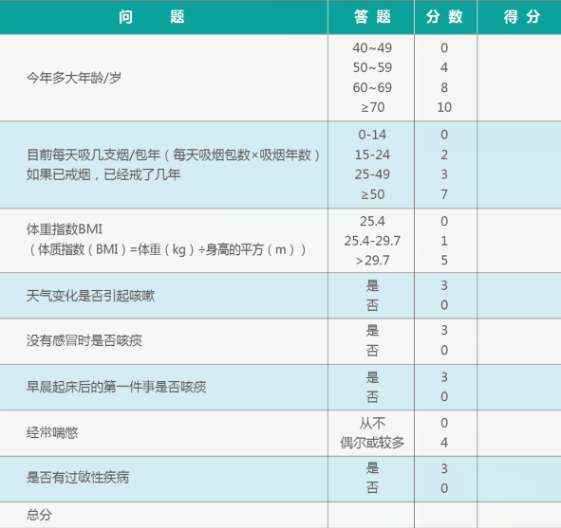Select 否 for 是否有过敏性疾病

click(x=372, y=488)
